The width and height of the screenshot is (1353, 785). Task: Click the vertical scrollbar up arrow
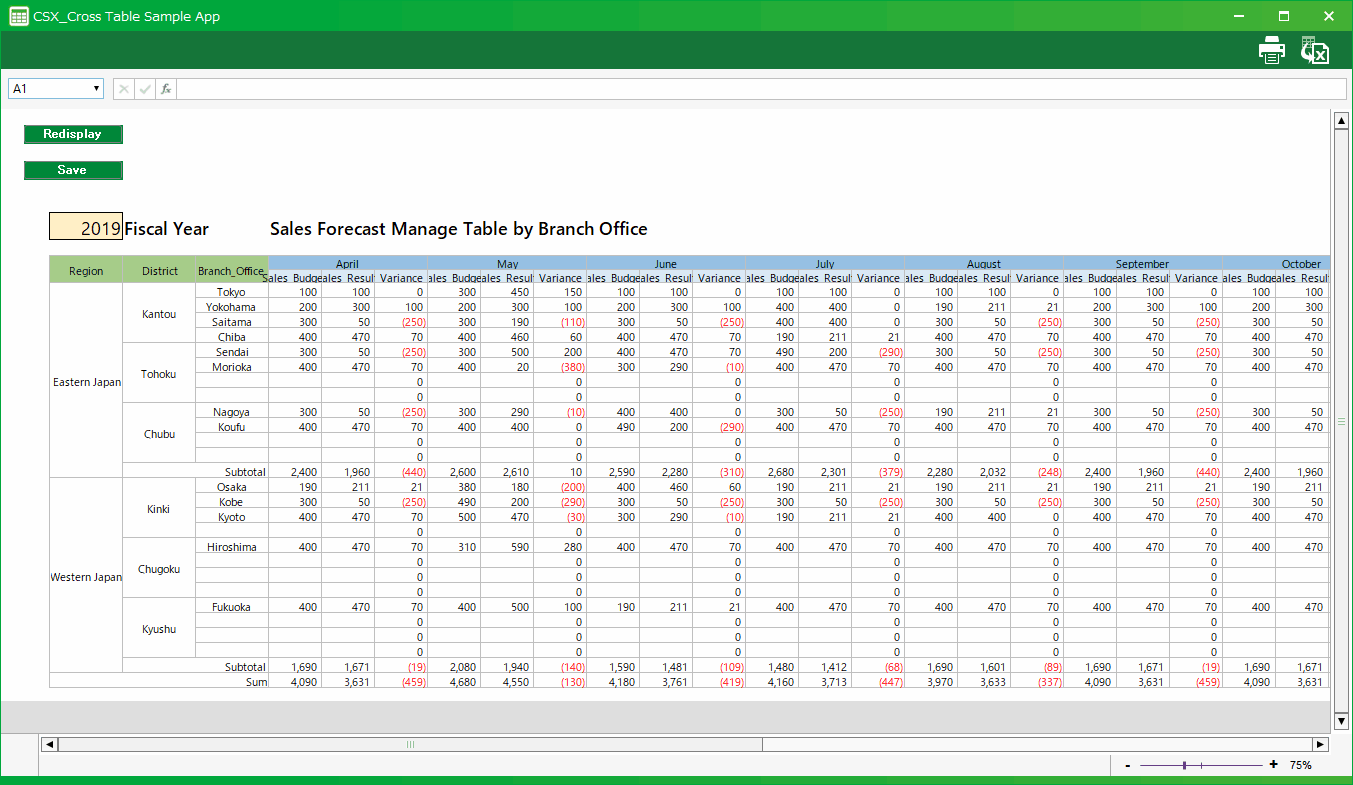pos(1341,121)
